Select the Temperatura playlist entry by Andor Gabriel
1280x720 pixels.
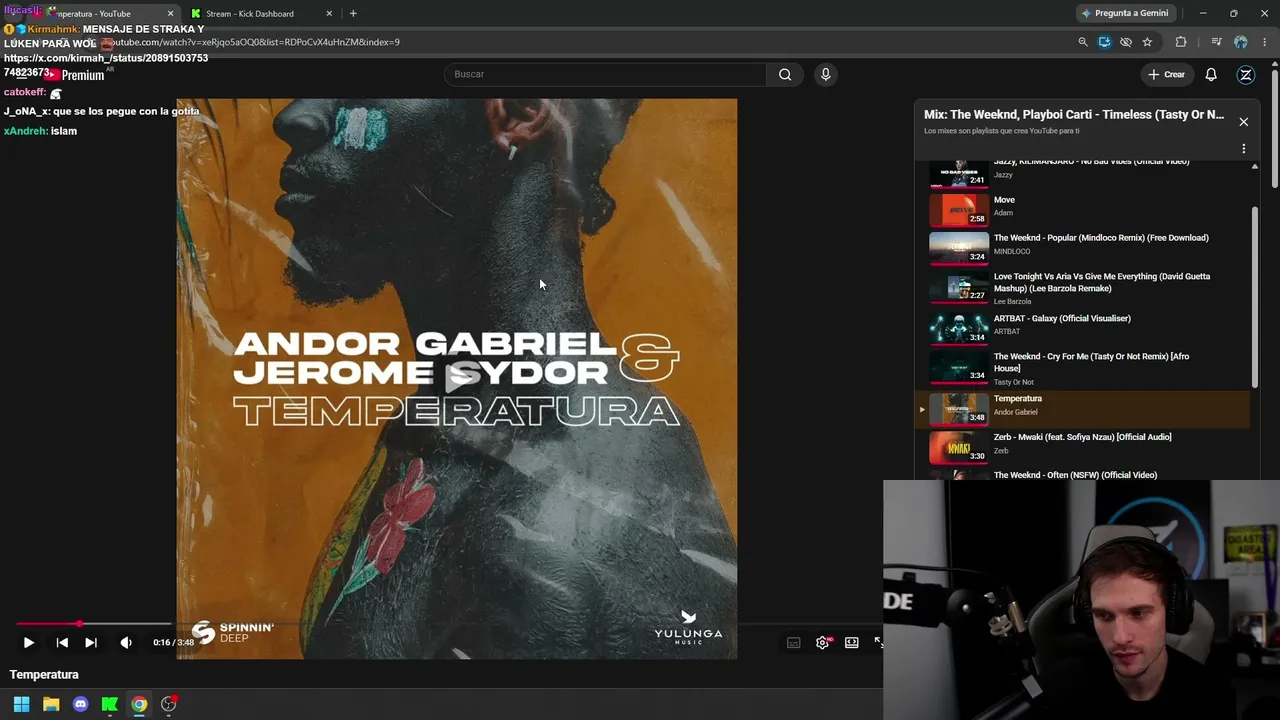click(x=1083, y=408)
